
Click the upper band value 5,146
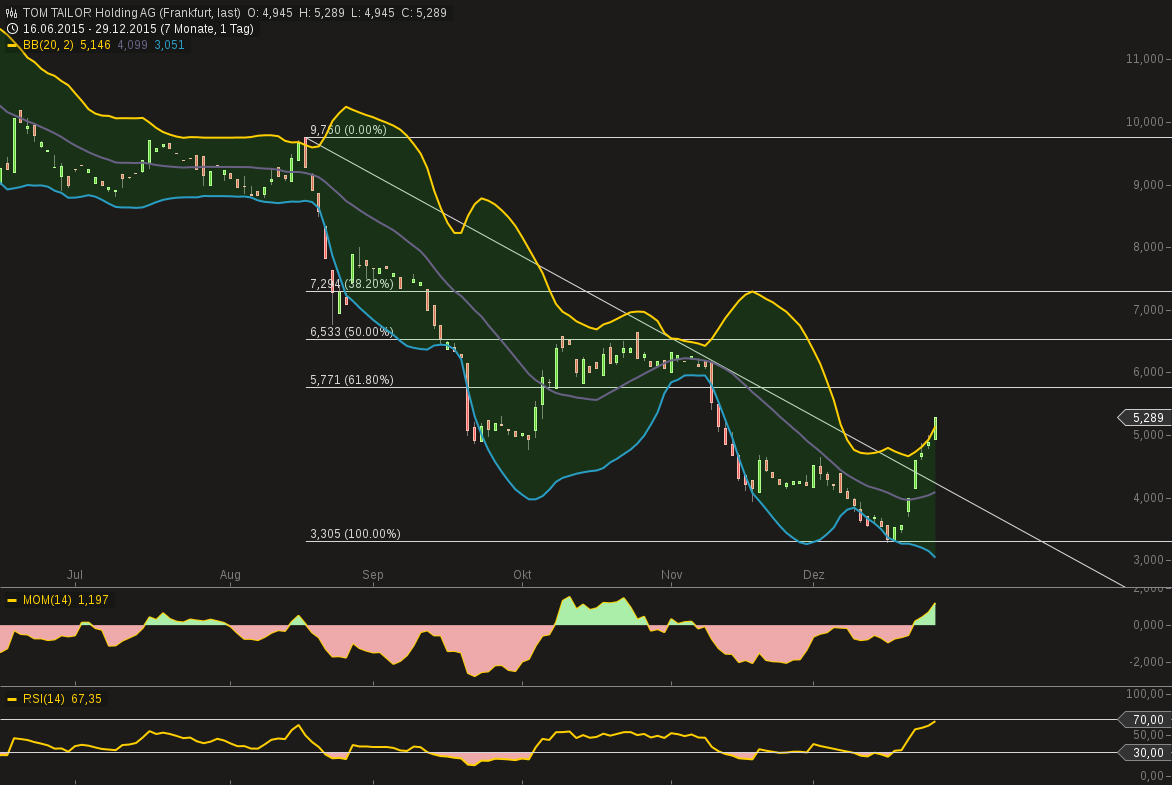click(95, 45)
